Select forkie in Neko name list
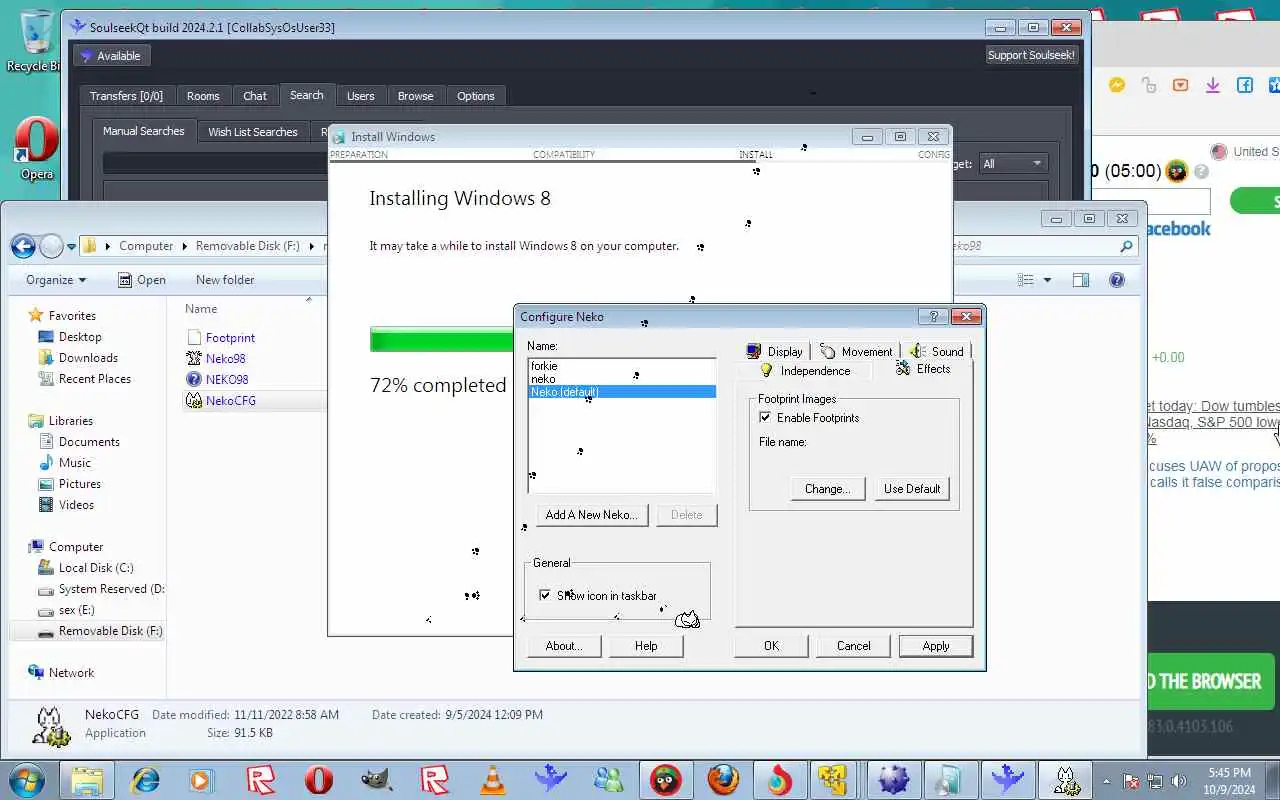Image resolution: width=1280 pixels, height=800 pixels. coord(544,366)
